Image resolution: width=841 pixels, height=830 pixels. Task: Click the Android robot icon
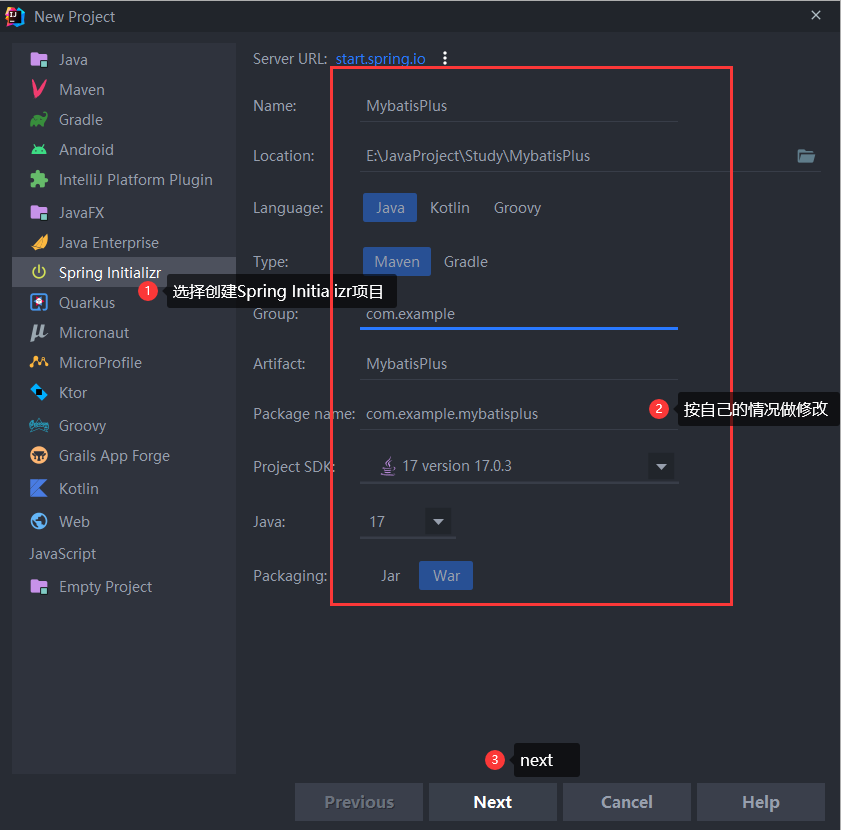coord(39,149)
